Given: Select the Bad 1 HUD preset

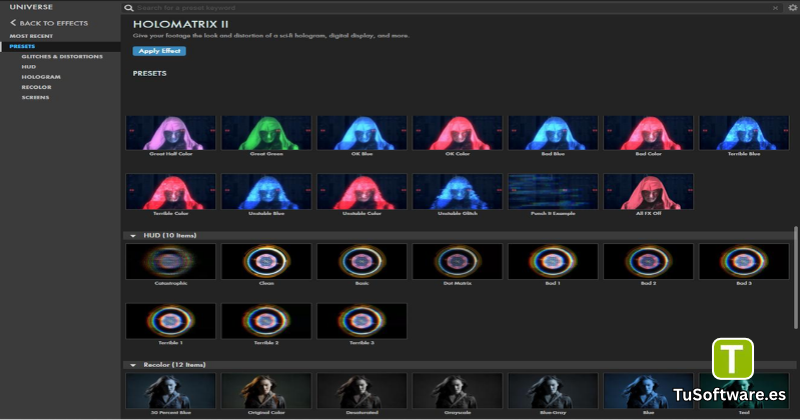Looking at the screenshot, I should [x=553, y=261].
